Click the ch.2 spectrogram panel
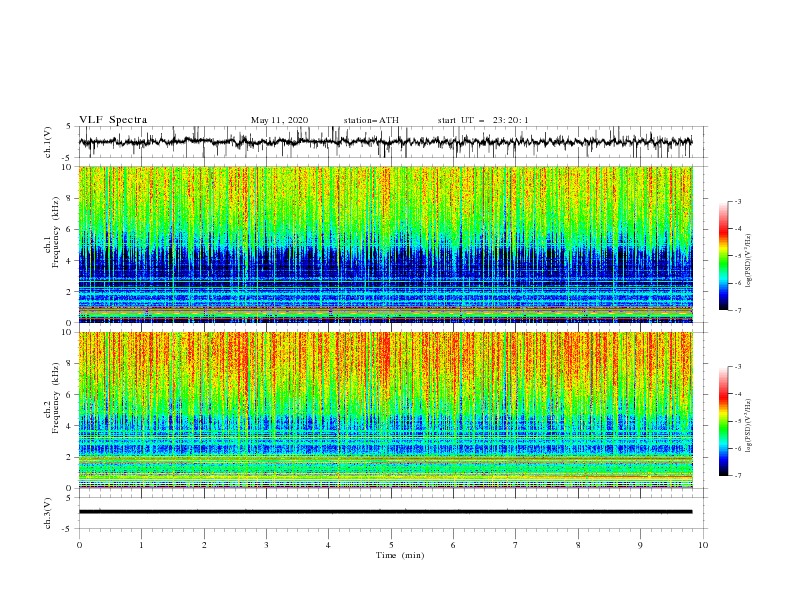 pyautogui.click(x=386, y=410)
